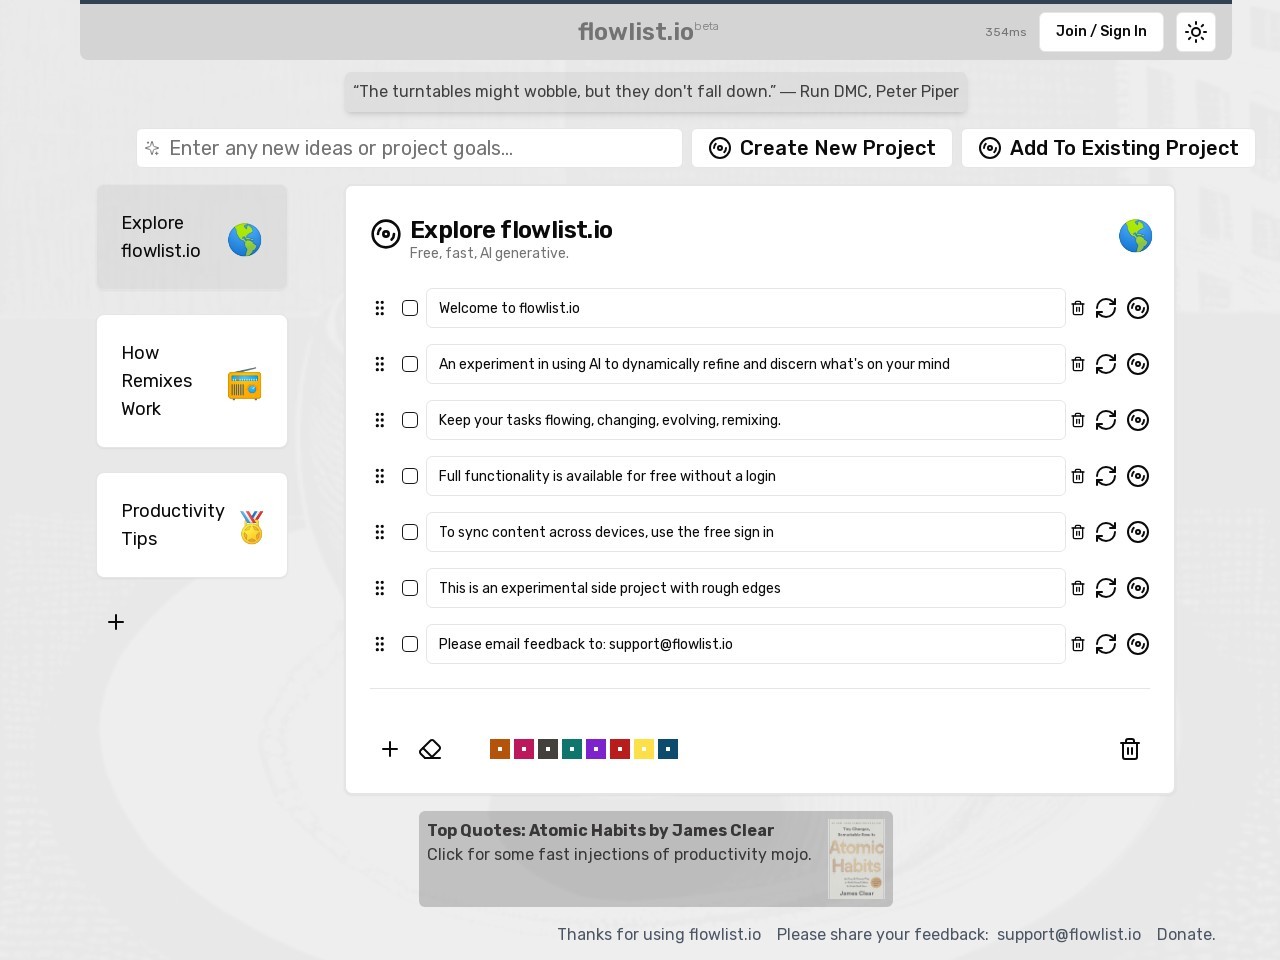
Task: Delete the 'An experiment in using AI' task
Action: pyautogui.click(x=1078, y=364)
